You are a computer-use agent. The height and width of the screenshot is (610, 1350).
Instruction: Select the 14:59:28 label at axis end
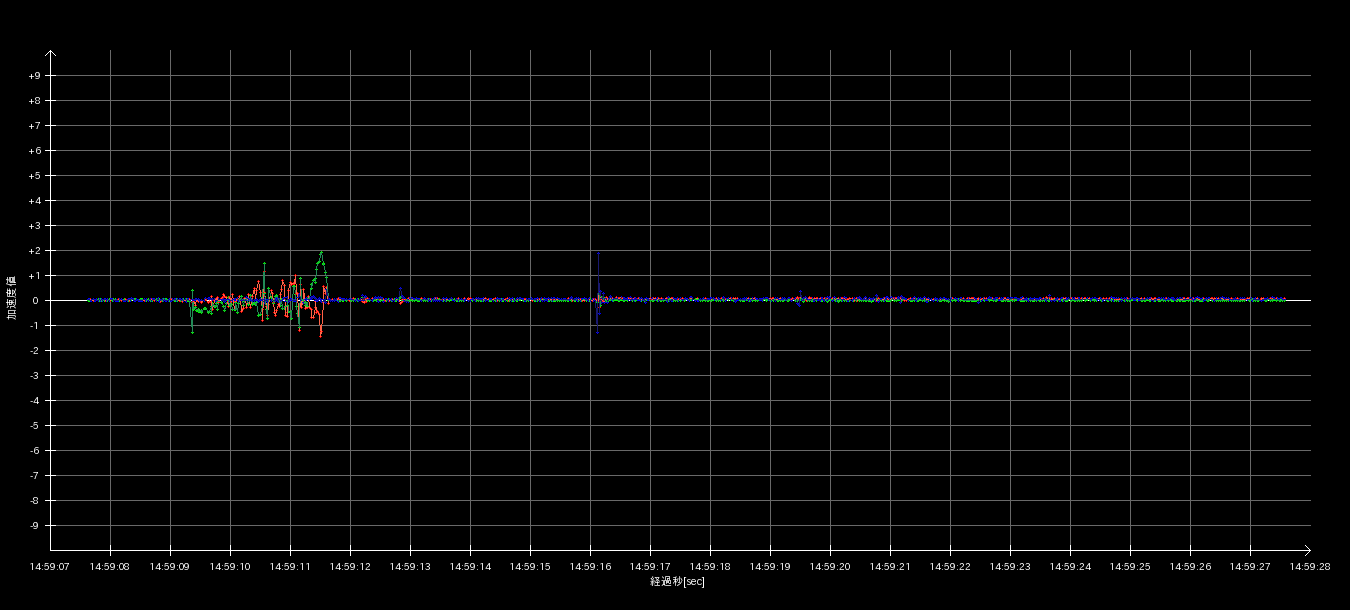(1310, 566)
